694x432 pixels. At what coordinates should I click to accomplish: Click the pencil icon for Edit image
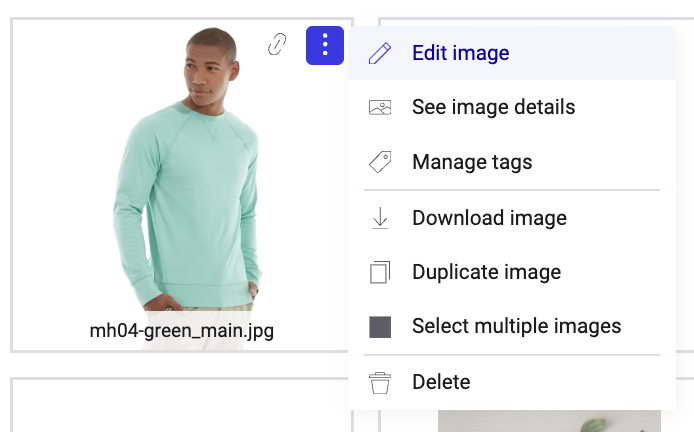(380, 53)
